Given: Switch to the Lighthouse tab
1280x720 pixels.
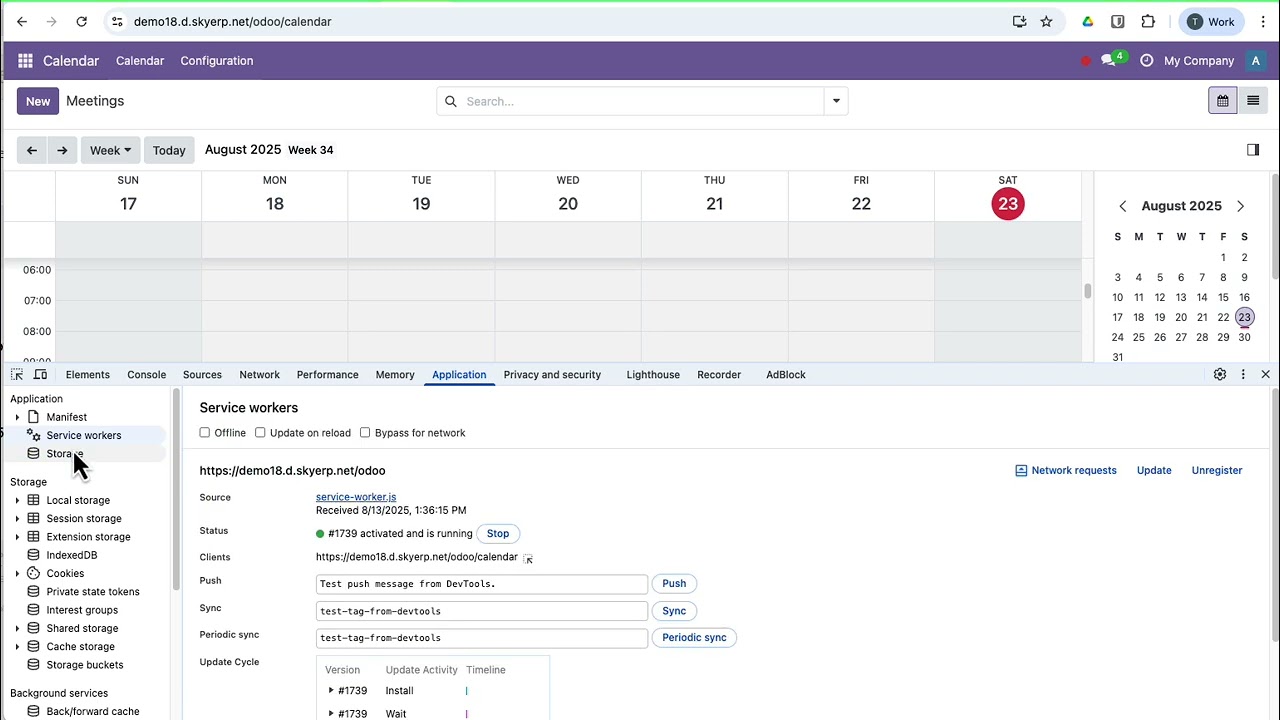Looking at the screenshot, I should (x=653, y=374).
